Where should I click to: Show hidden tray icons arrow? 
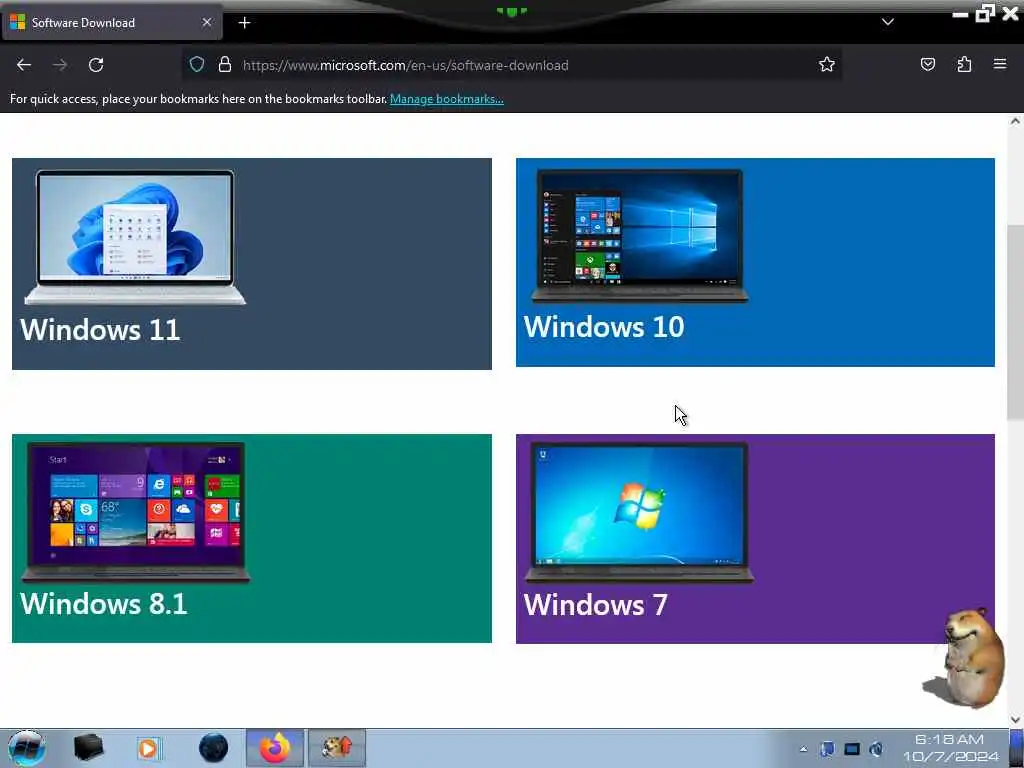tap(803, 749)
